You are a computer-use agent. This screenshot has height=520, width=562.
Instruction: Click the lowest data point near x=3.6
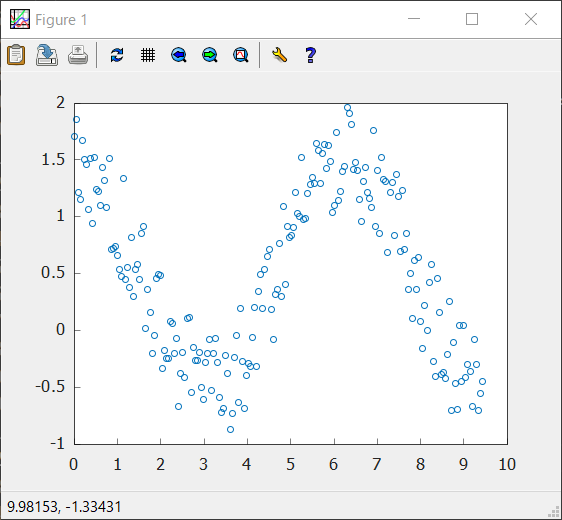230,429
